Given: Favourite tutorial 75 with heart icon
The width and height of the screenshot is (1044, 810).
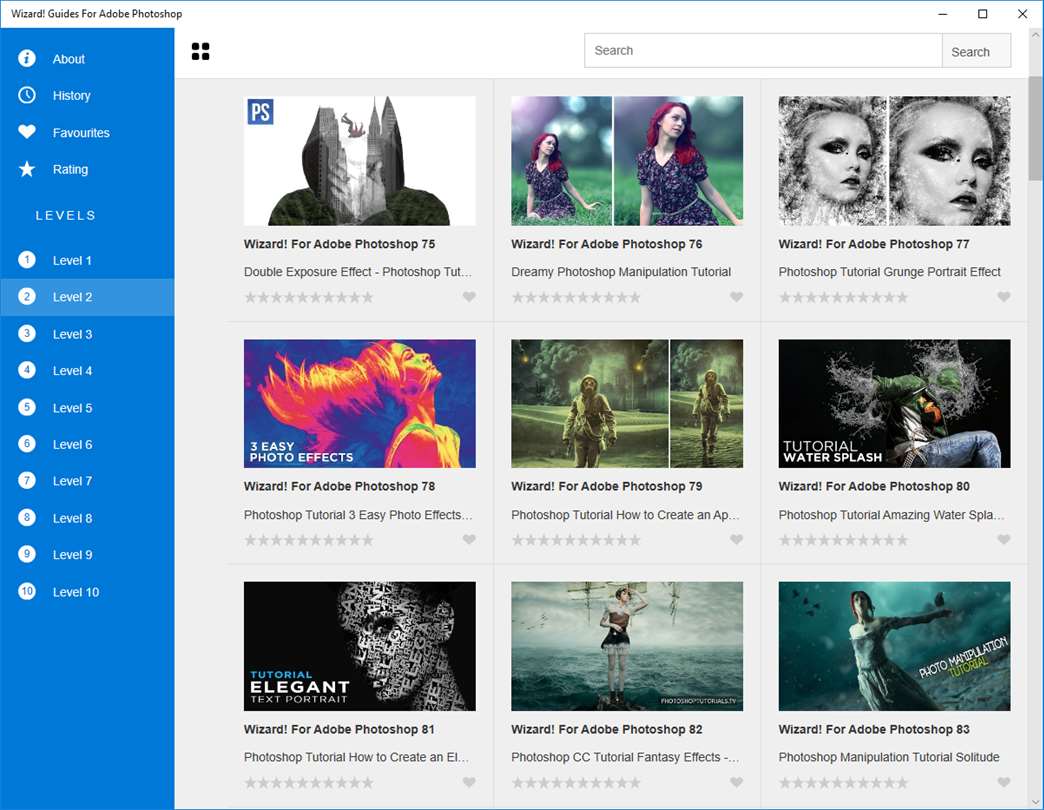Looking at the screenshot, I should (469, 297).
